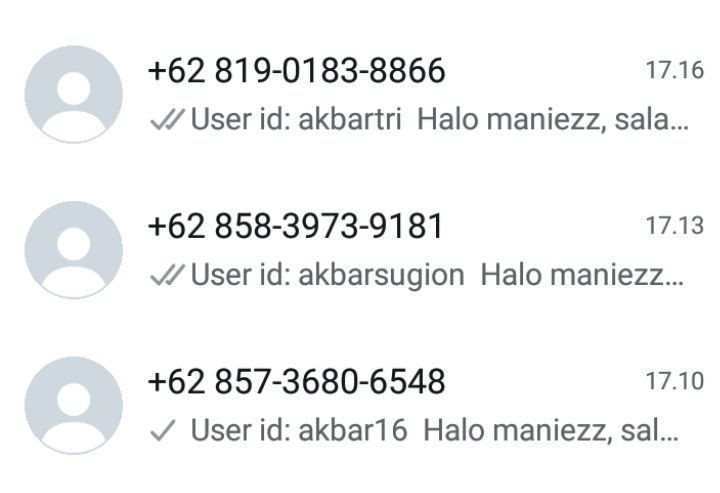Select the 'User id: akbartri' preview text
Screen dimensions: 720x493
296,119
